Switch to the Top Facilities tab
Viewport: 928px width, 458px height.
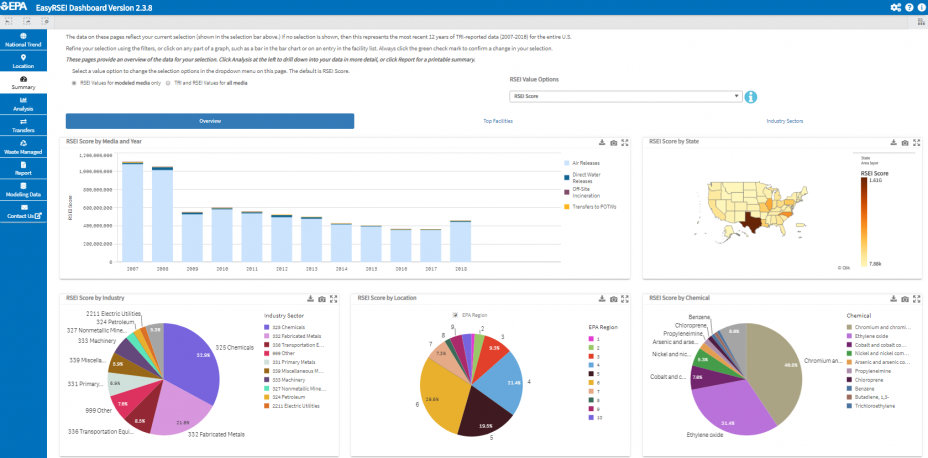(498, 121)
